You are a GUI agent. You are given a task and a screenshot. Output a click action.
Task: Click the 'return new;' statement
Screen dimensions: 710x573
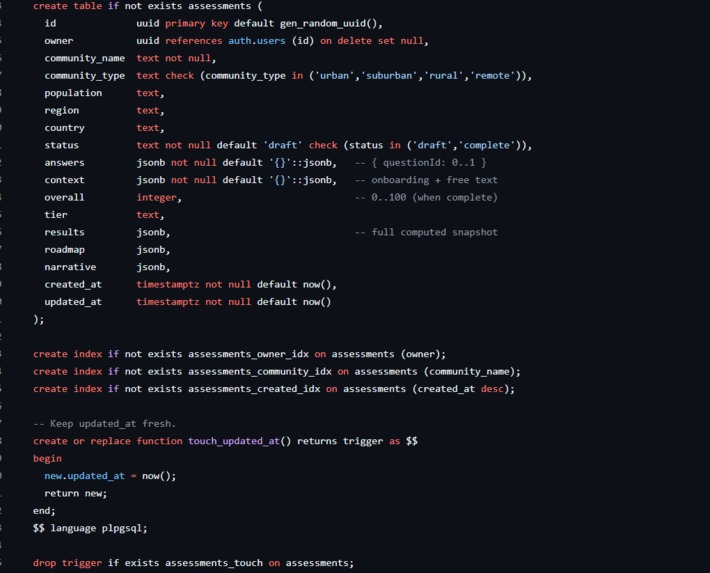[76, 493]
